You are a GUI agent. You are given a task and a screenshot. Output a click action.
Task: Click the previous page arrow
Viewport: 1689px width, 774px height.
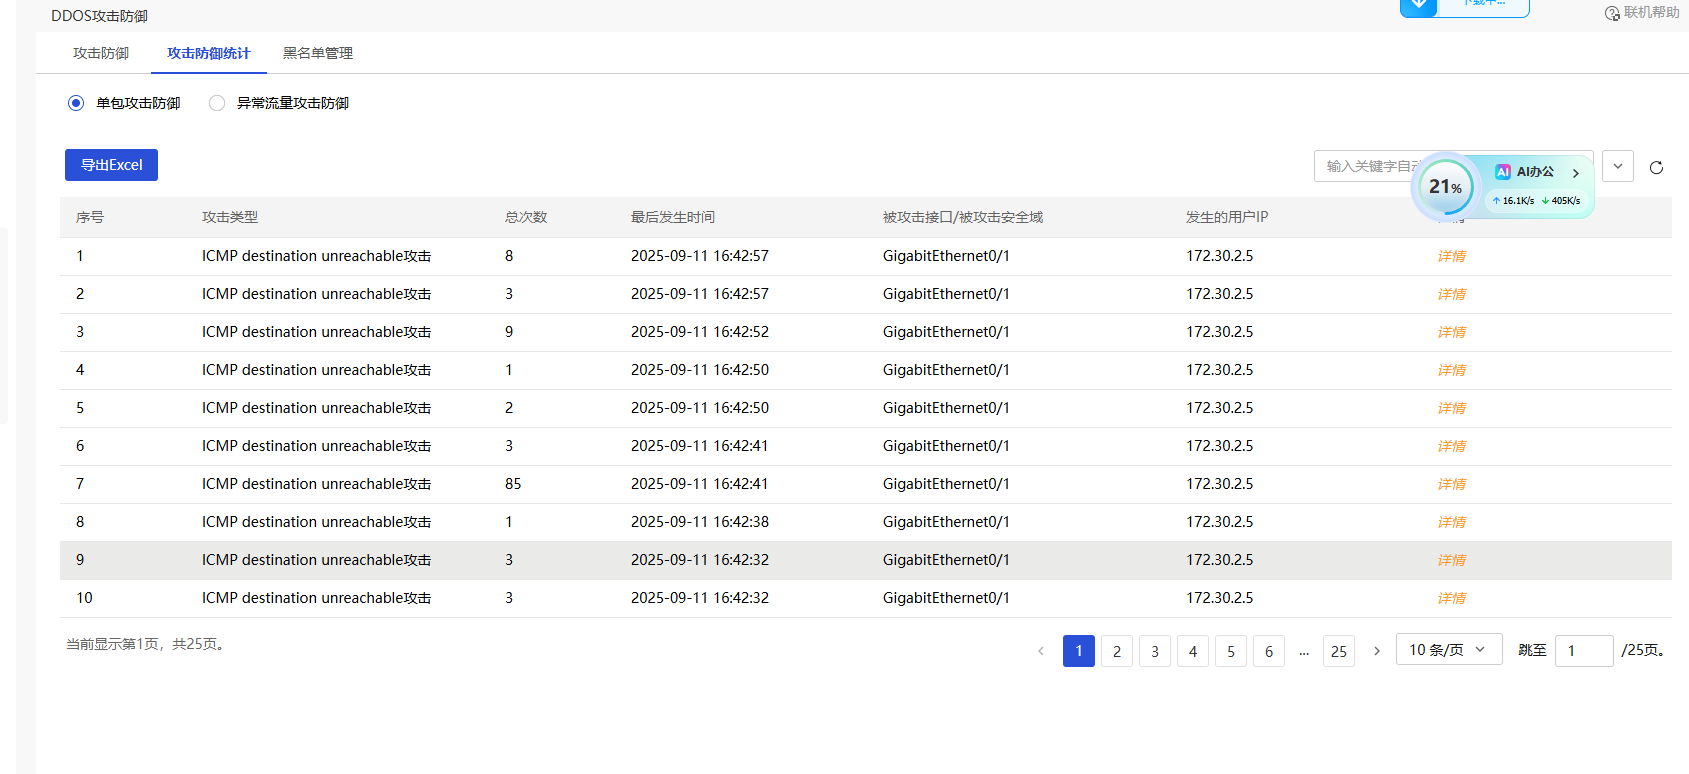tap(1041, 651)
